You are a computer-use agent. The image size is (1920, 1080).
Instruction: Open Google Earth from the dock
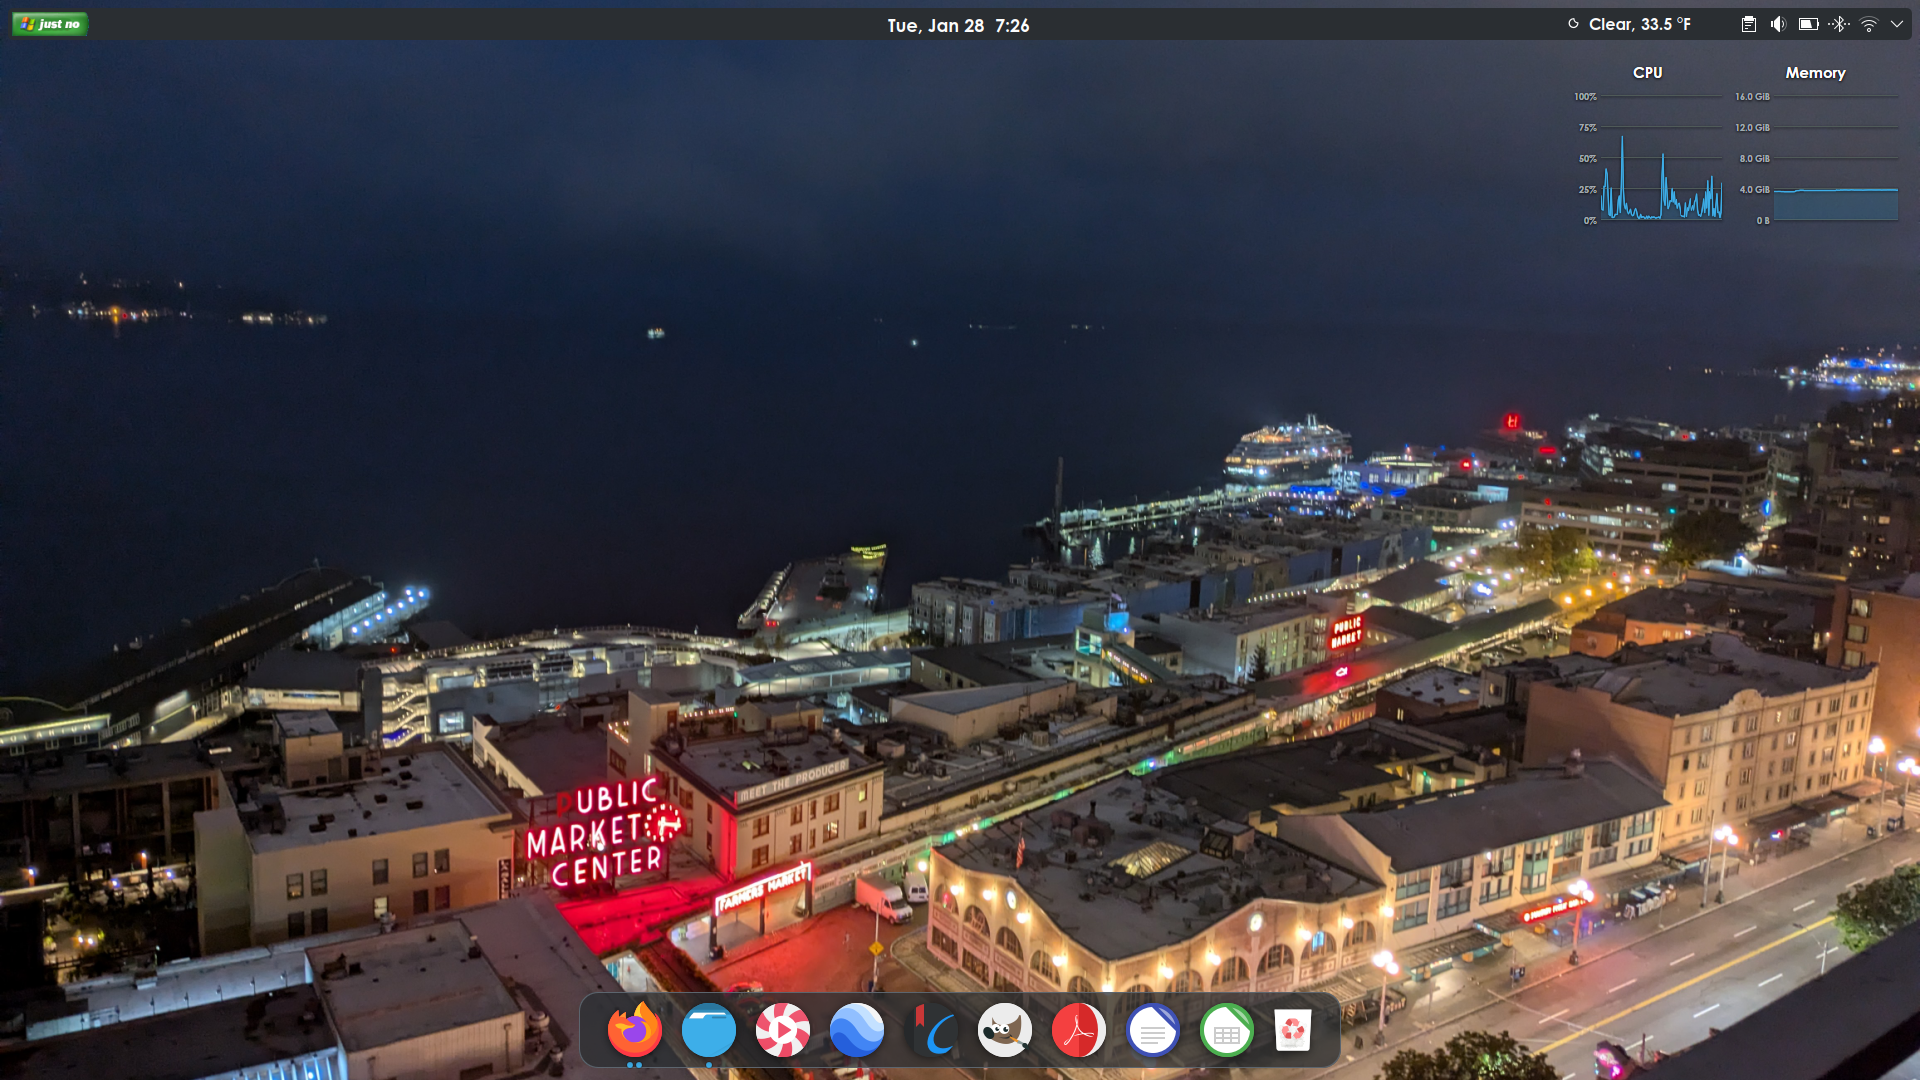857,1030
